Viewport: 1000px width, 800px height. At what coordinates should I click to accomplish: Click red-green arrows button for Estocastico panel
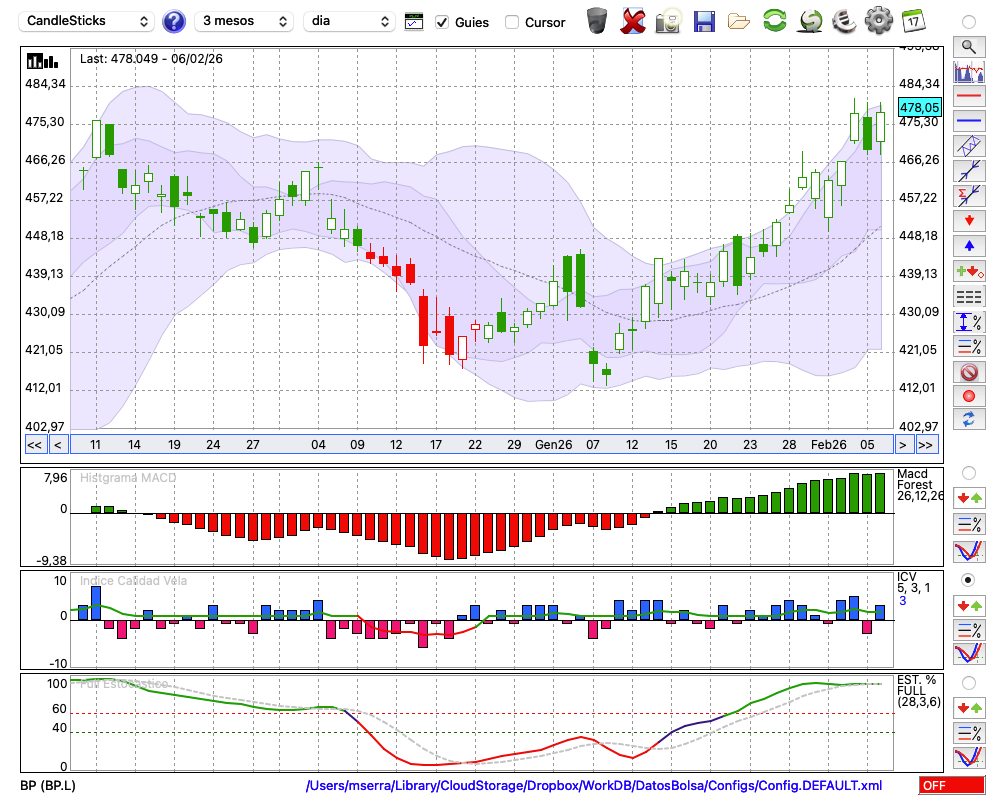coord(969,707)
